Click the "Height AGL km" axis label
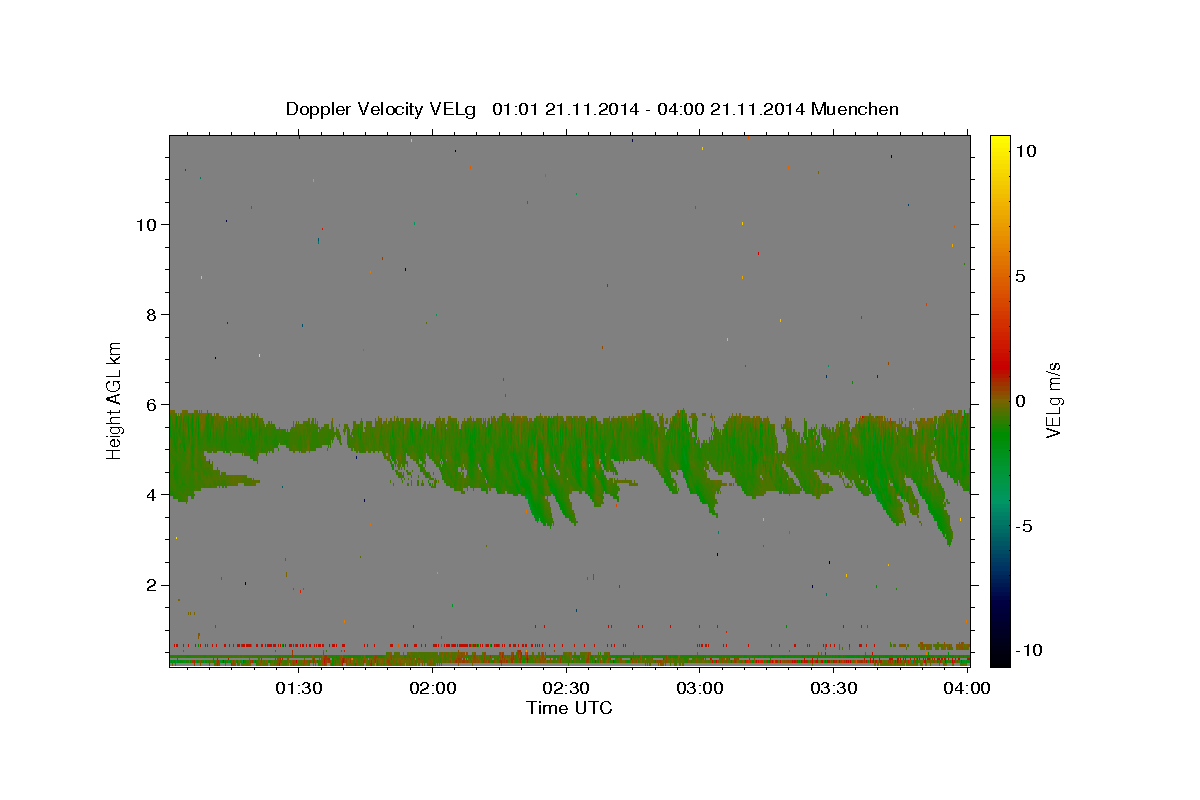Screen dimensions: 1200x800 tap(115, 399)
